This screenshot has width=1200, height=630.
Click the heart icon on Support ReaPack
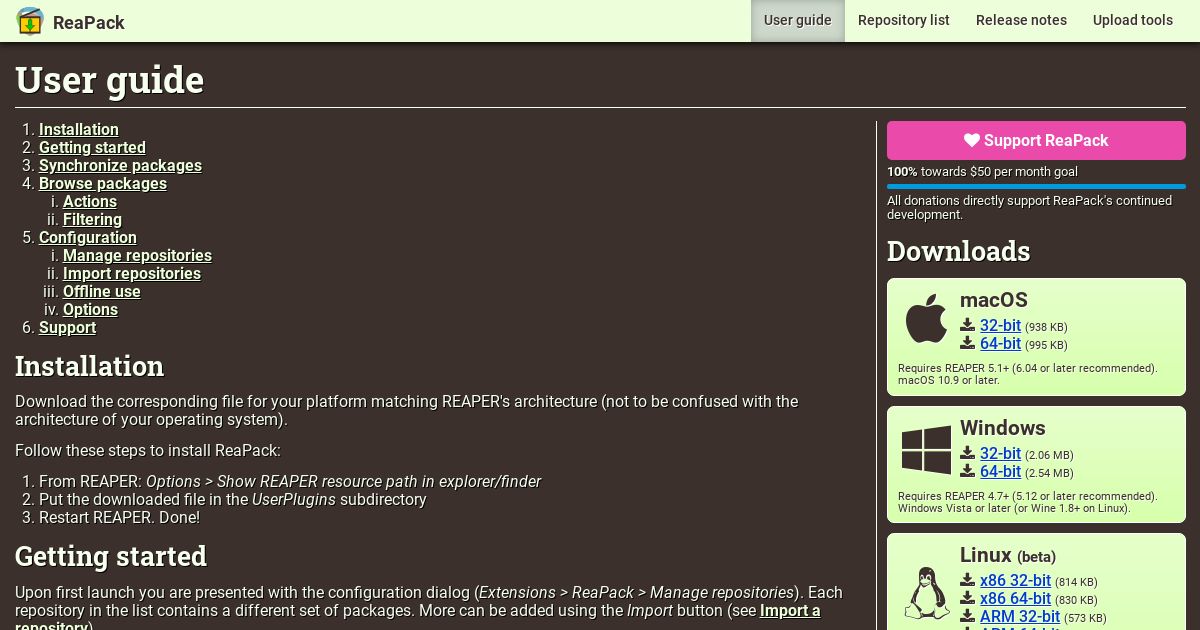[972, 141]
